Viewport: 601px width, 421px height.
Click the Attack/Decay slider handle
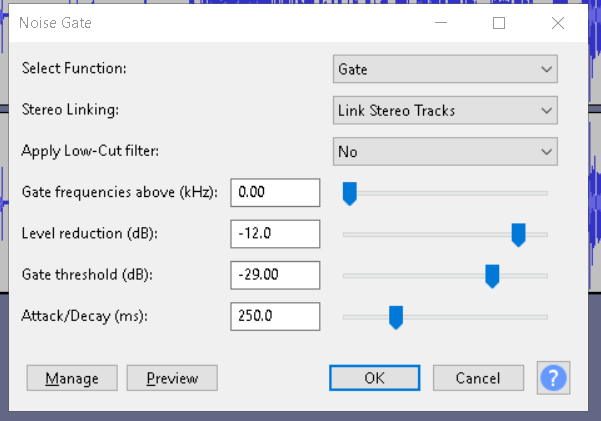point(396,317)
